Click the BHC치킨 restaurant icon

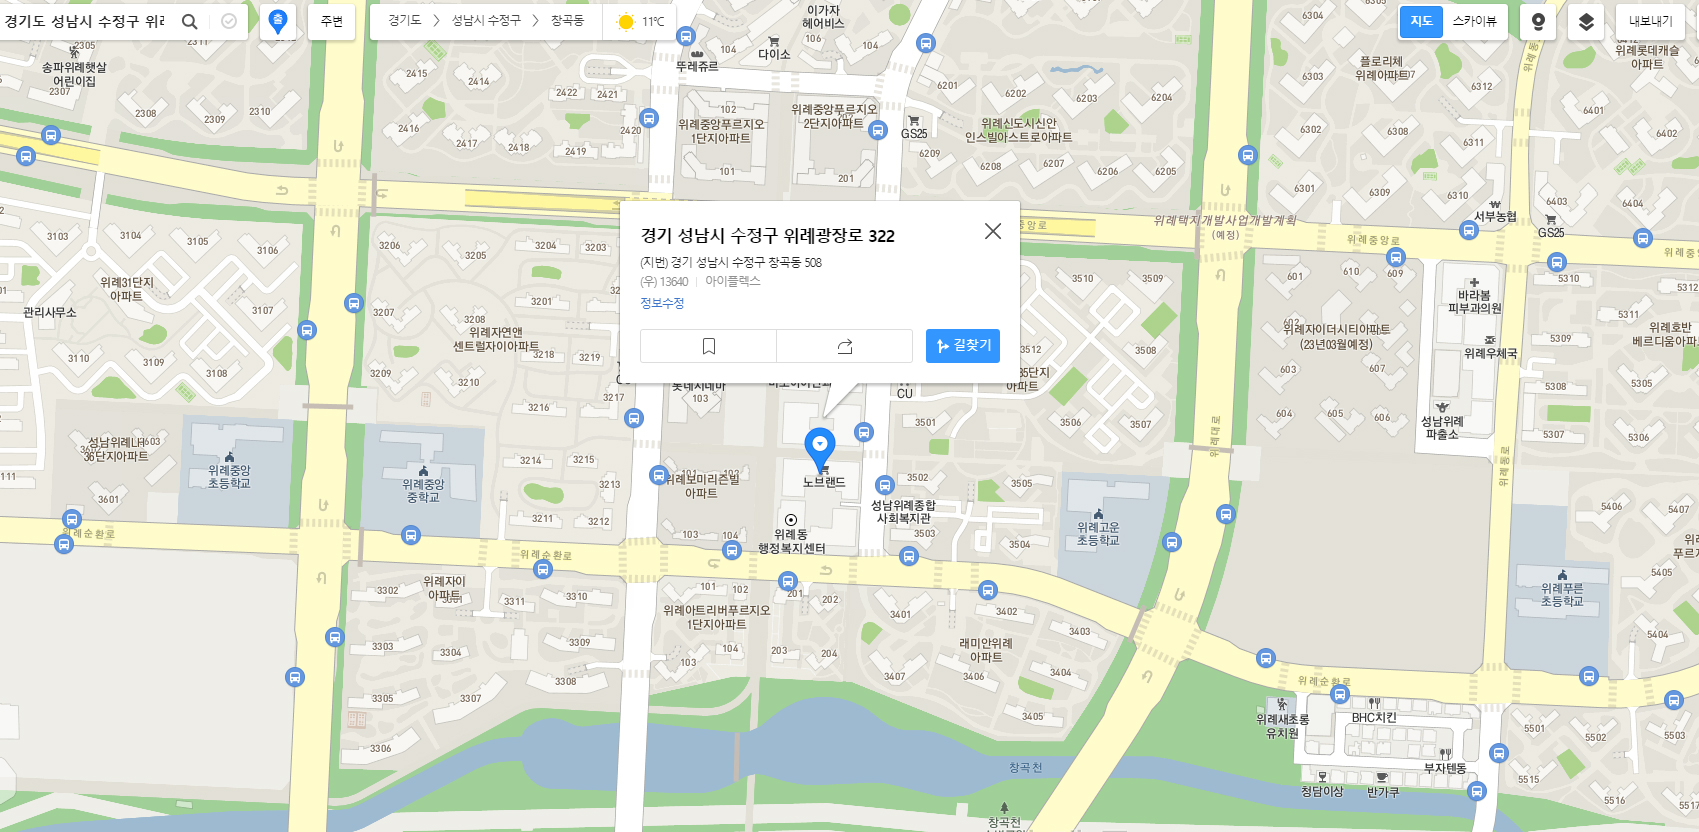click(1374, 704)
